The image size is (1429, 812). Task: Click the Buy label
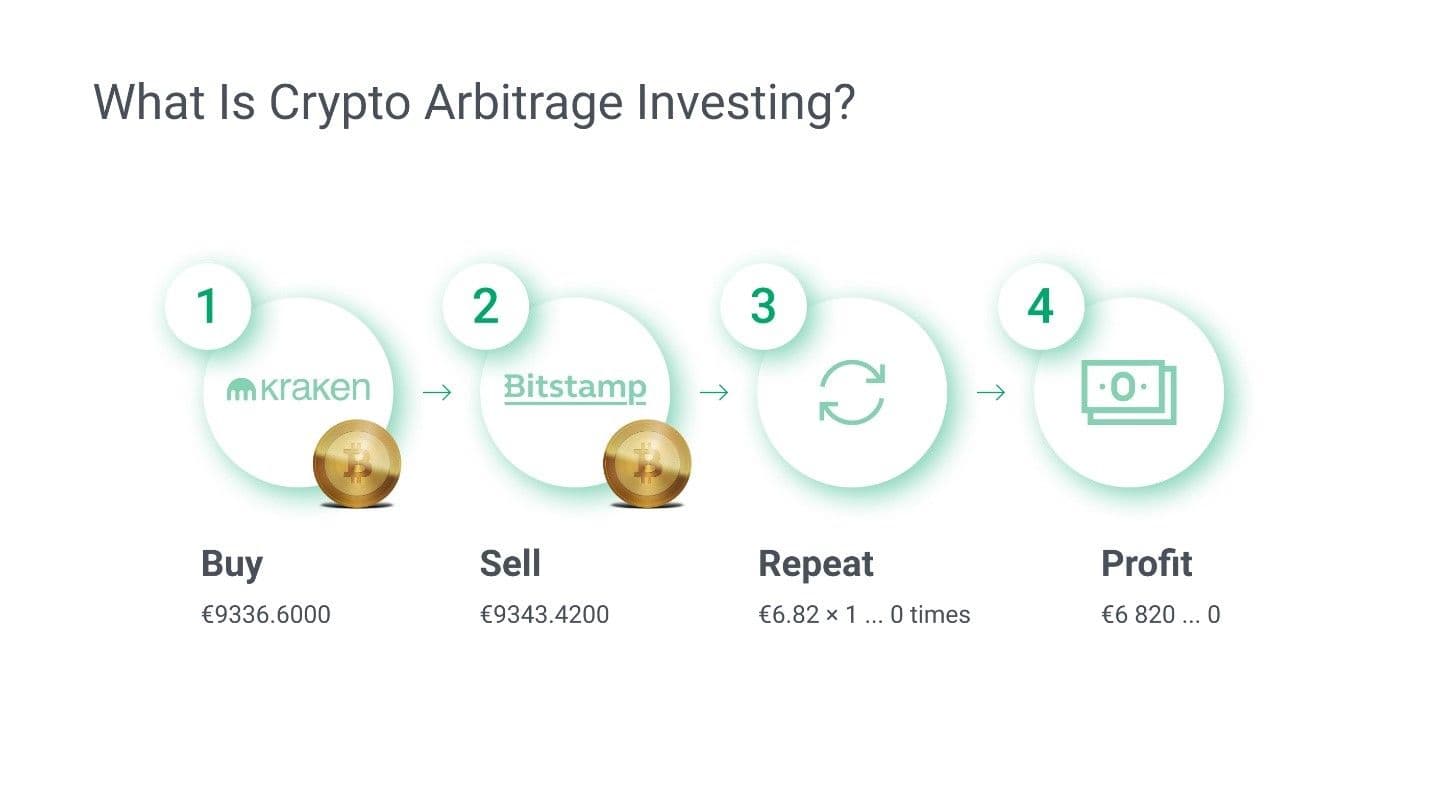coord(231,563)
